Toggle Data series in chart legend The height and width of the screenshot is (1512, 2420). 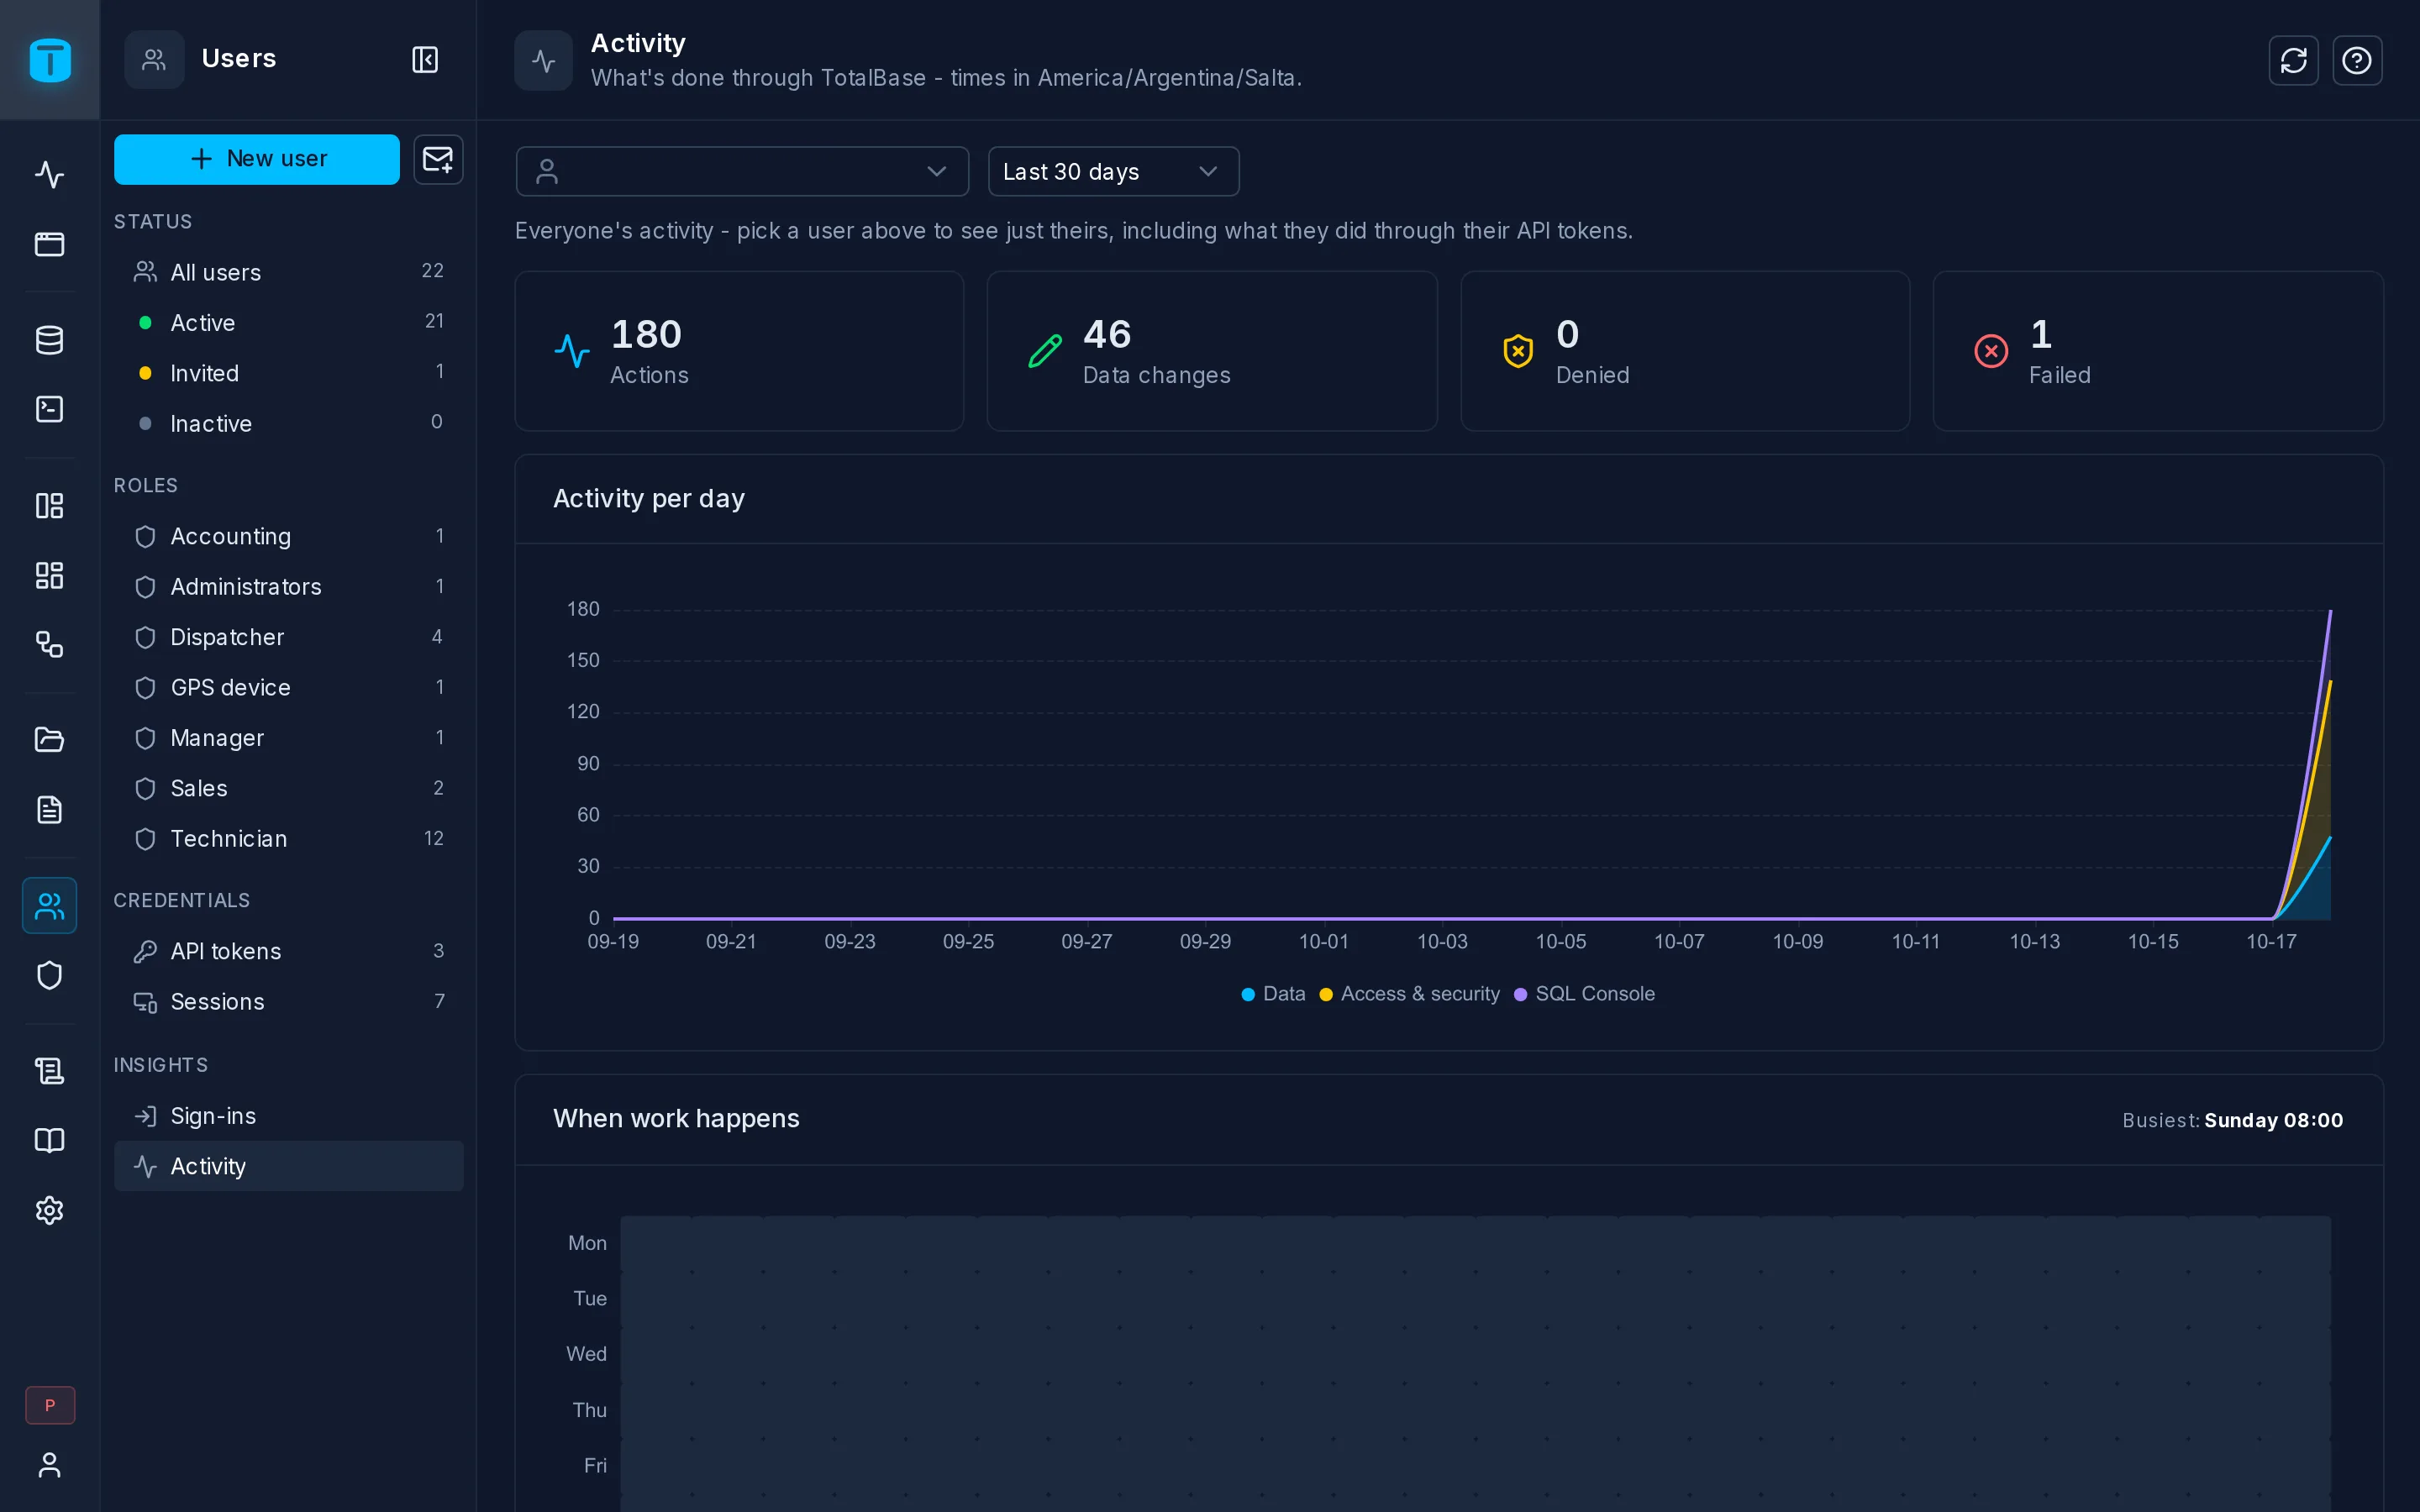click(1273, 994)
